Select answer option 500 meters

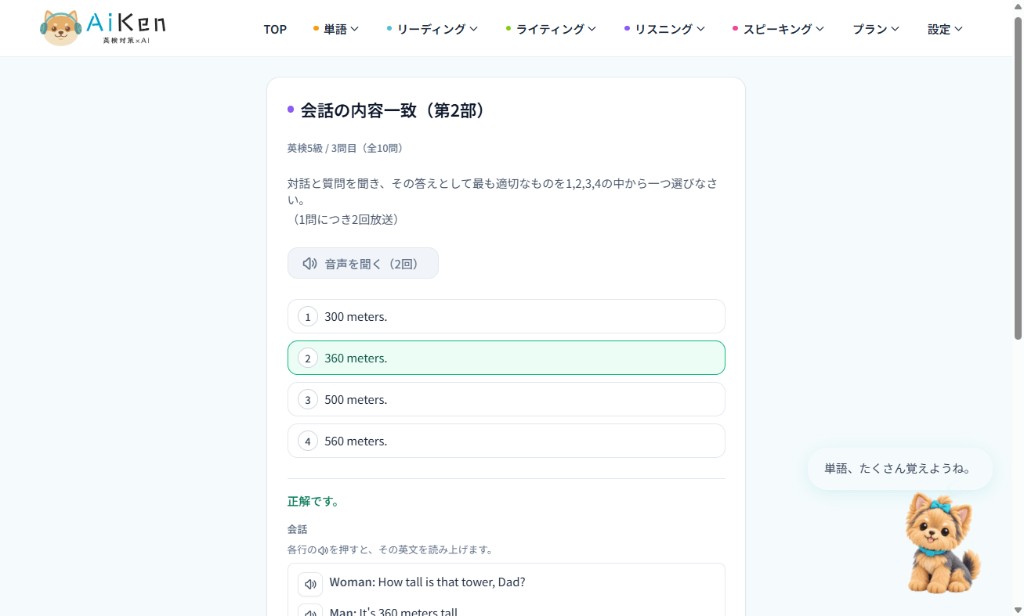tap(506, 399)
